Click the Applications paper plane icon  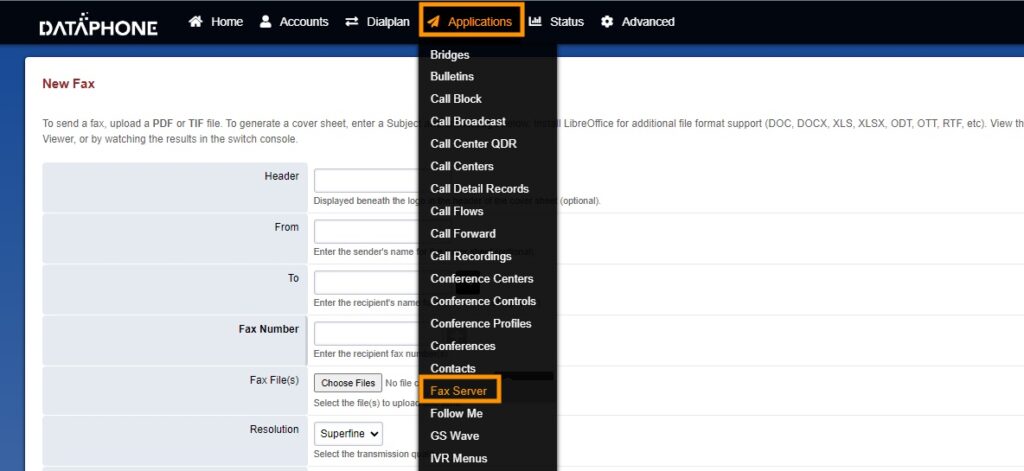[x=434, y=21]
